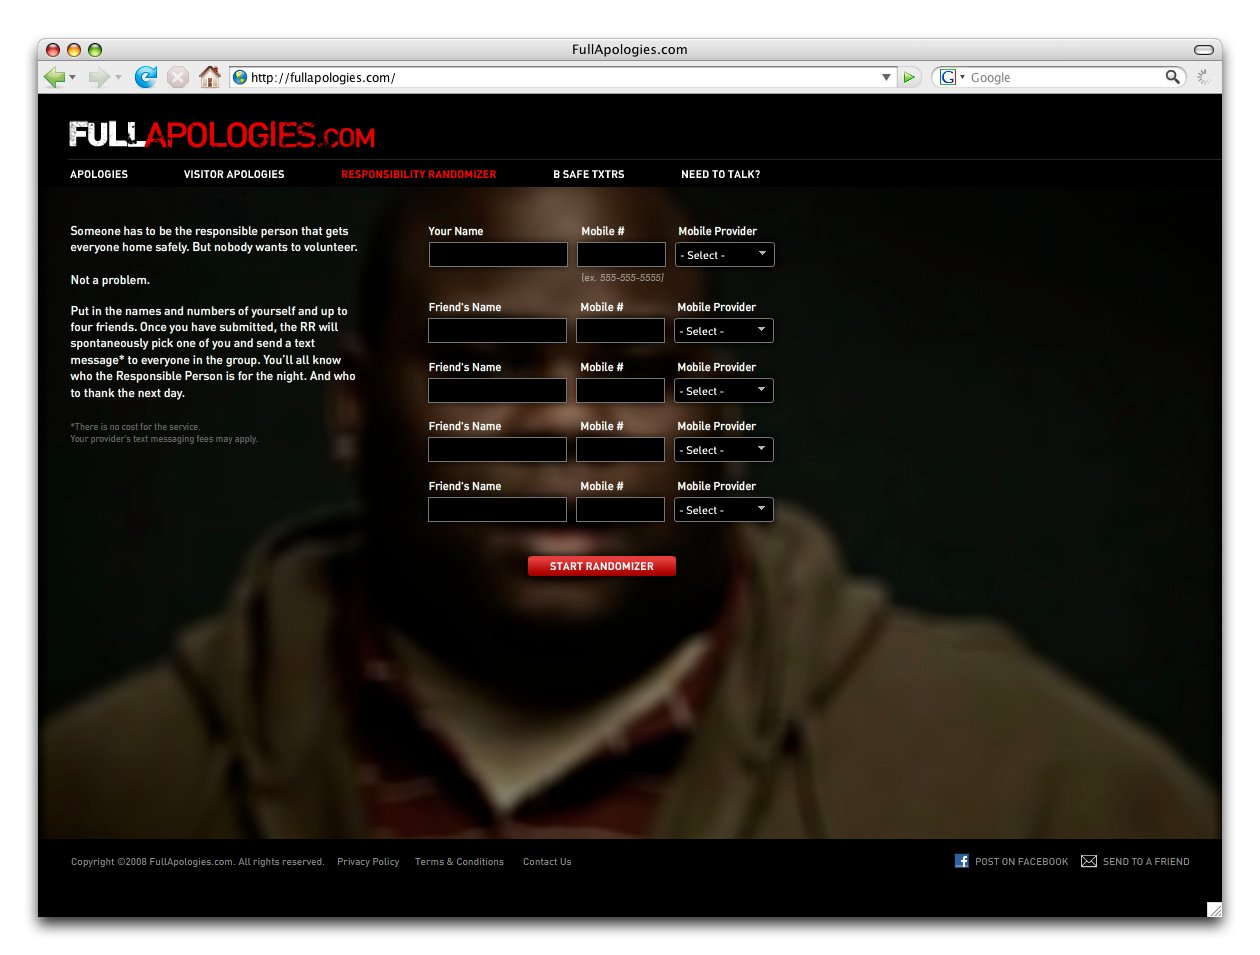Open the Apologies menu item
Viewport: 1260px width, 955px height.
coord(99,174)
